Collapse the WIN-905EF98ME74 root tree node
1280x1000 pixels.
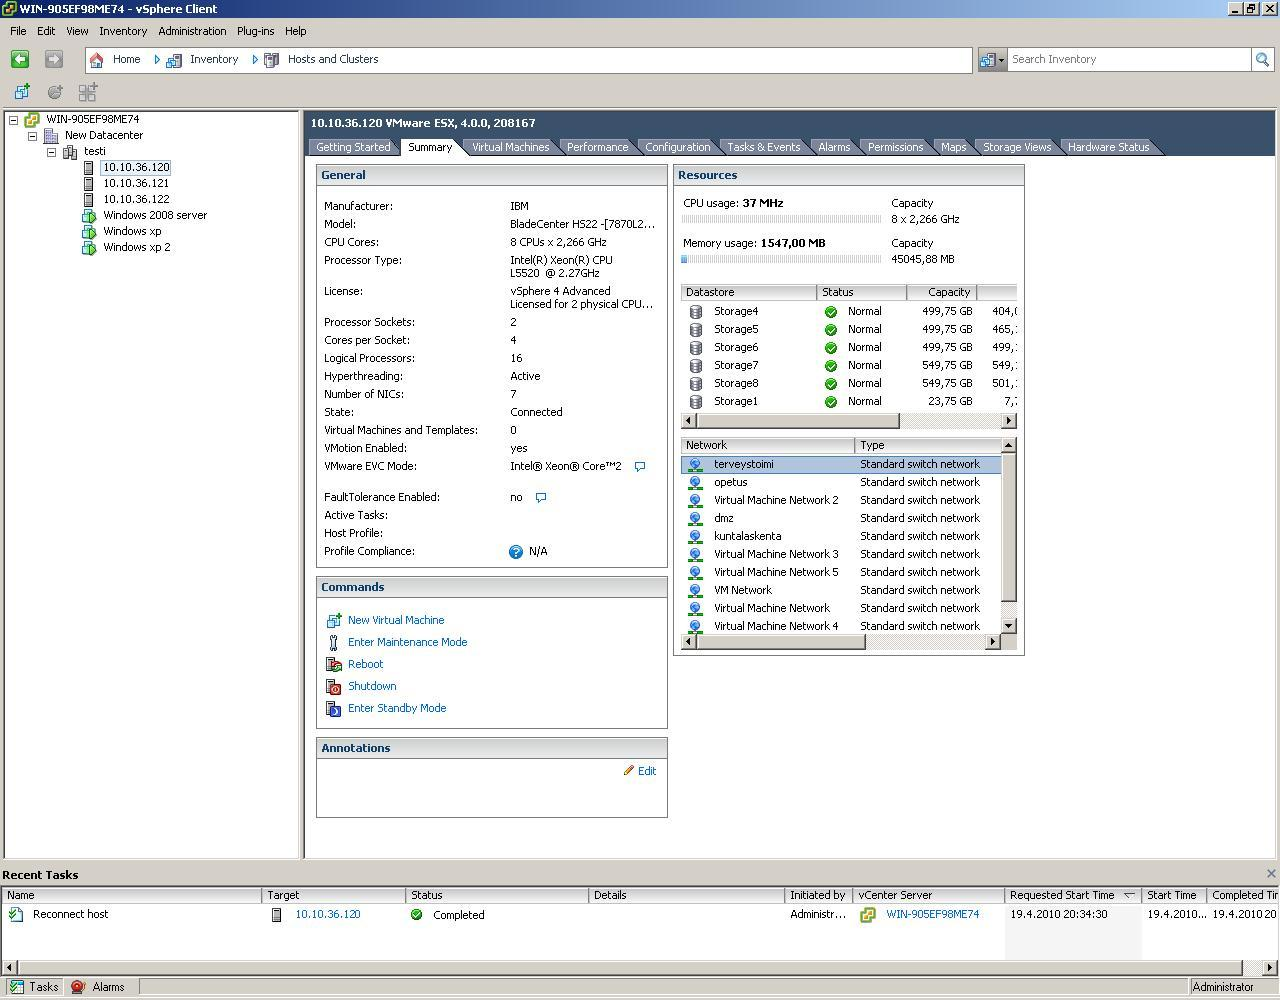pos(14,120)
